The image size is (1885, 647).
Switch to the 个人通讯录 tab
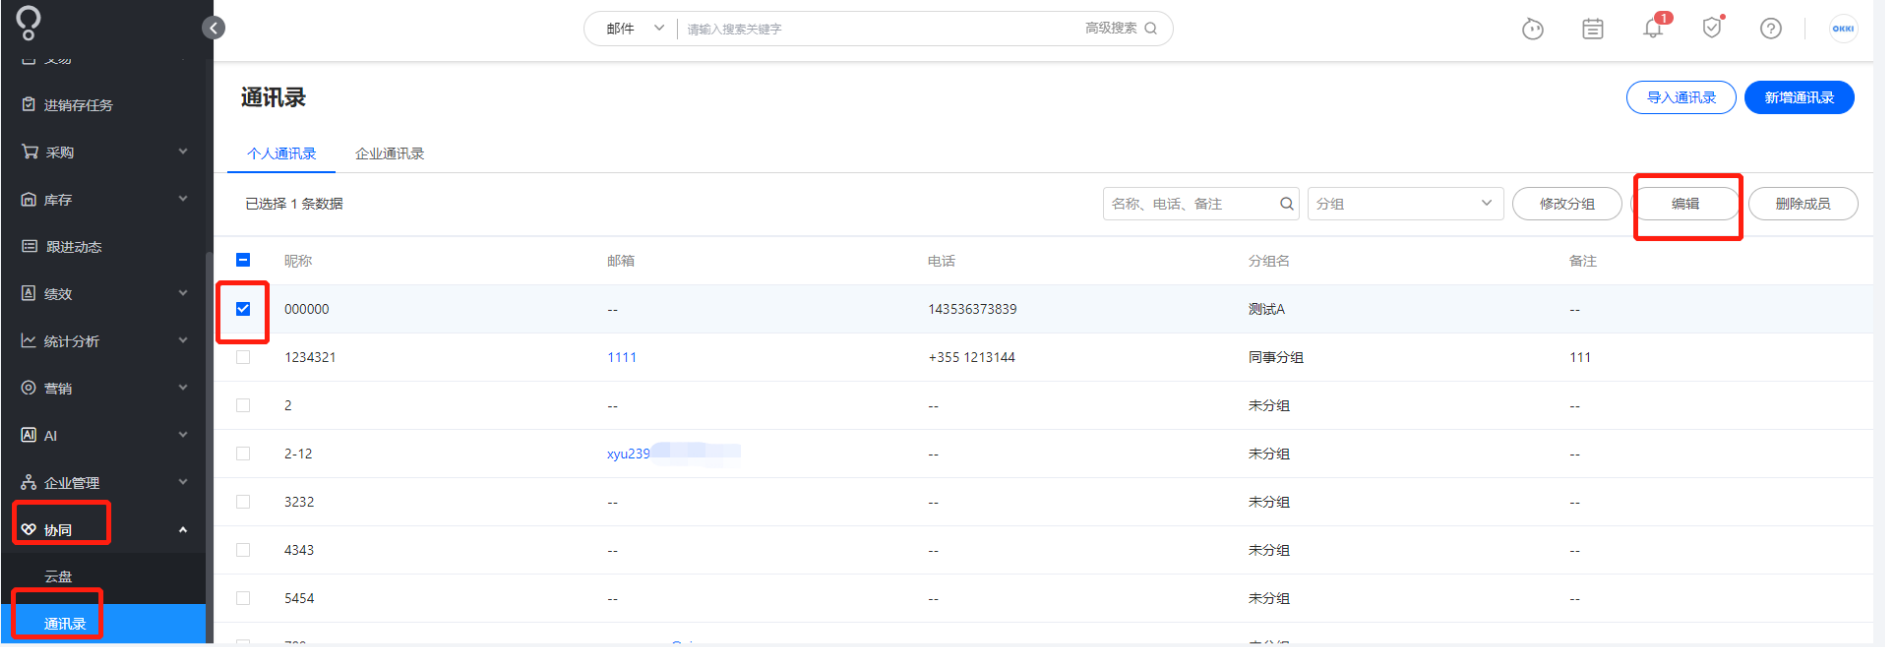[x=282, y=154]
